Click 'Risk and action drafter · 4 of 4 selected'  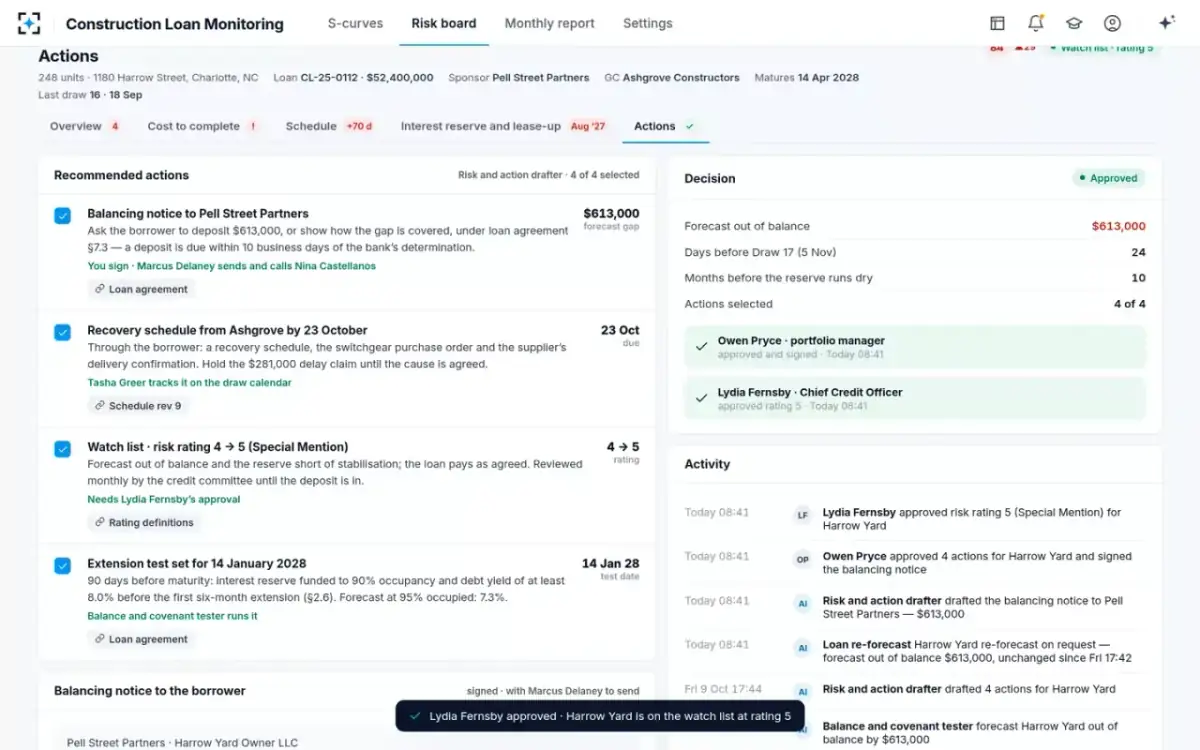tap(548, 175)
